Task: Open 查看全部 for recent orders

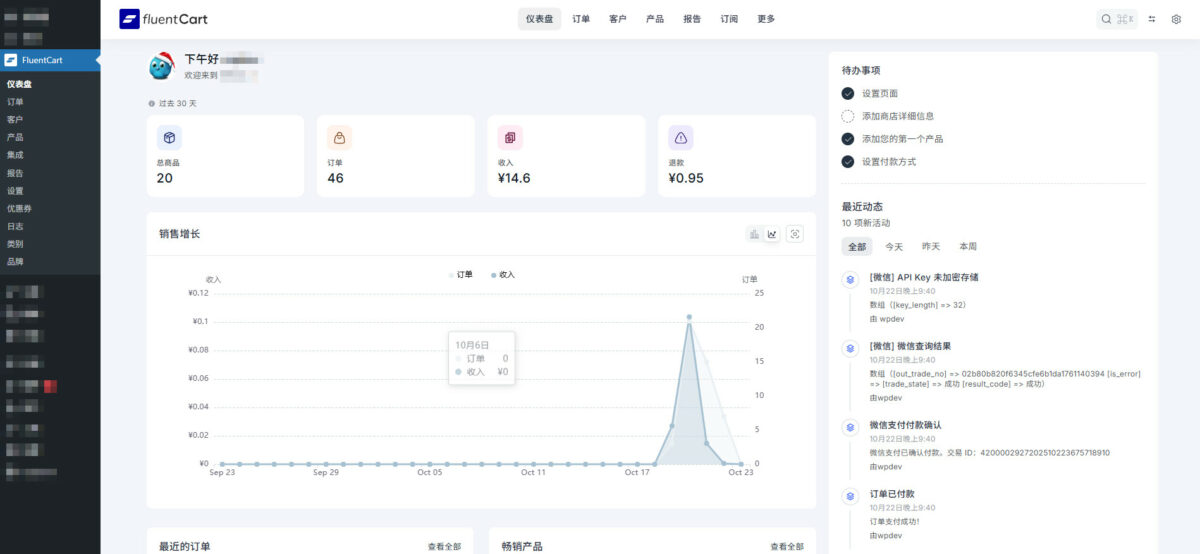Action: tap(444, 547)
